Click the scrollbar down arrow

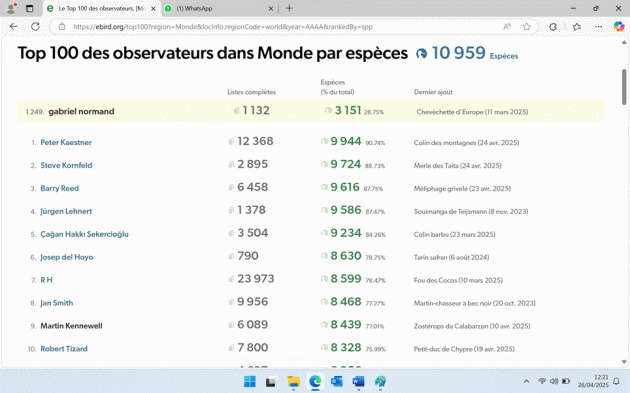coord(624,362)
